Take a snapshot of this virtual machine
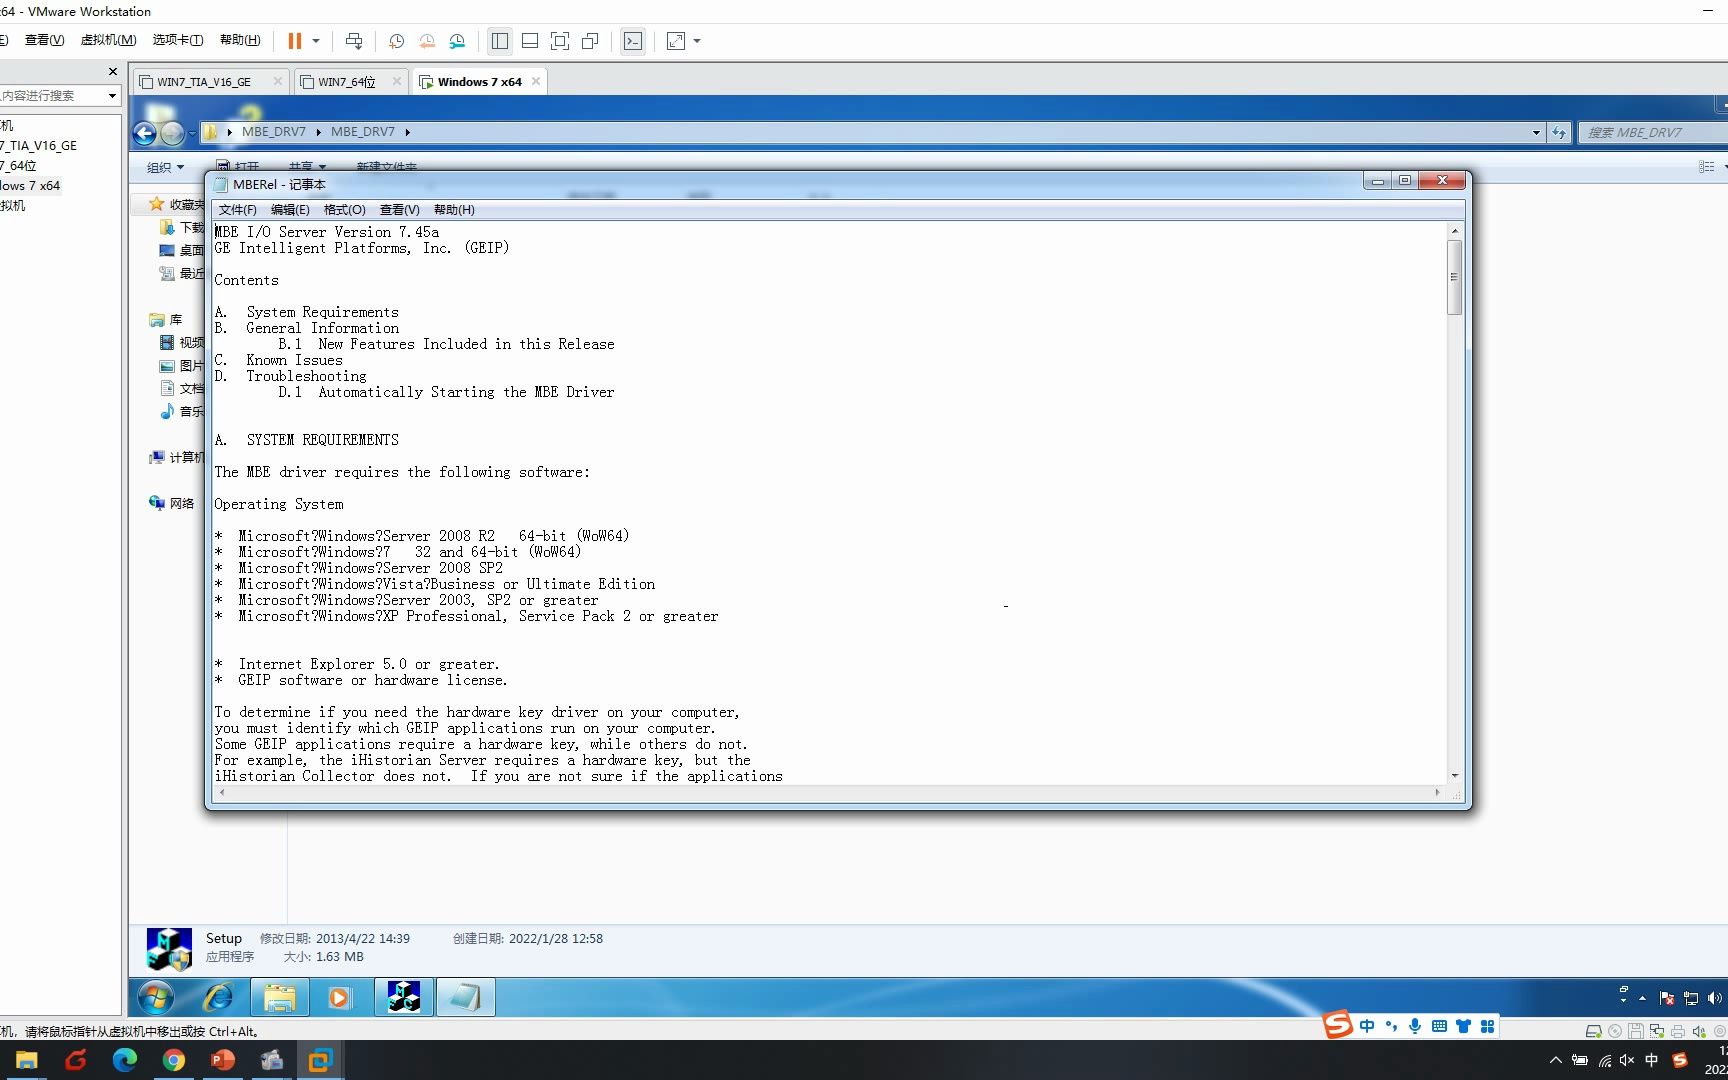This screenshot has width=1728, height=1080. (396, 41)
